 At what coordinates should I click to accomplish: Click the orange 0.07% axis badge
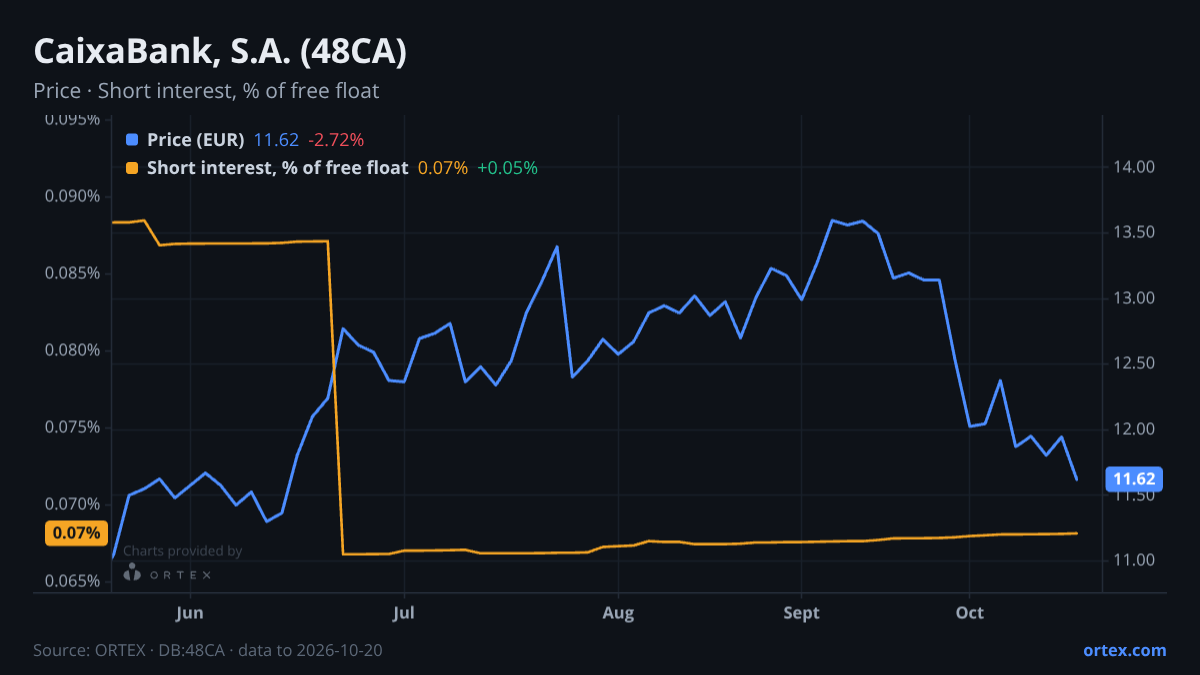click(76, 533)
